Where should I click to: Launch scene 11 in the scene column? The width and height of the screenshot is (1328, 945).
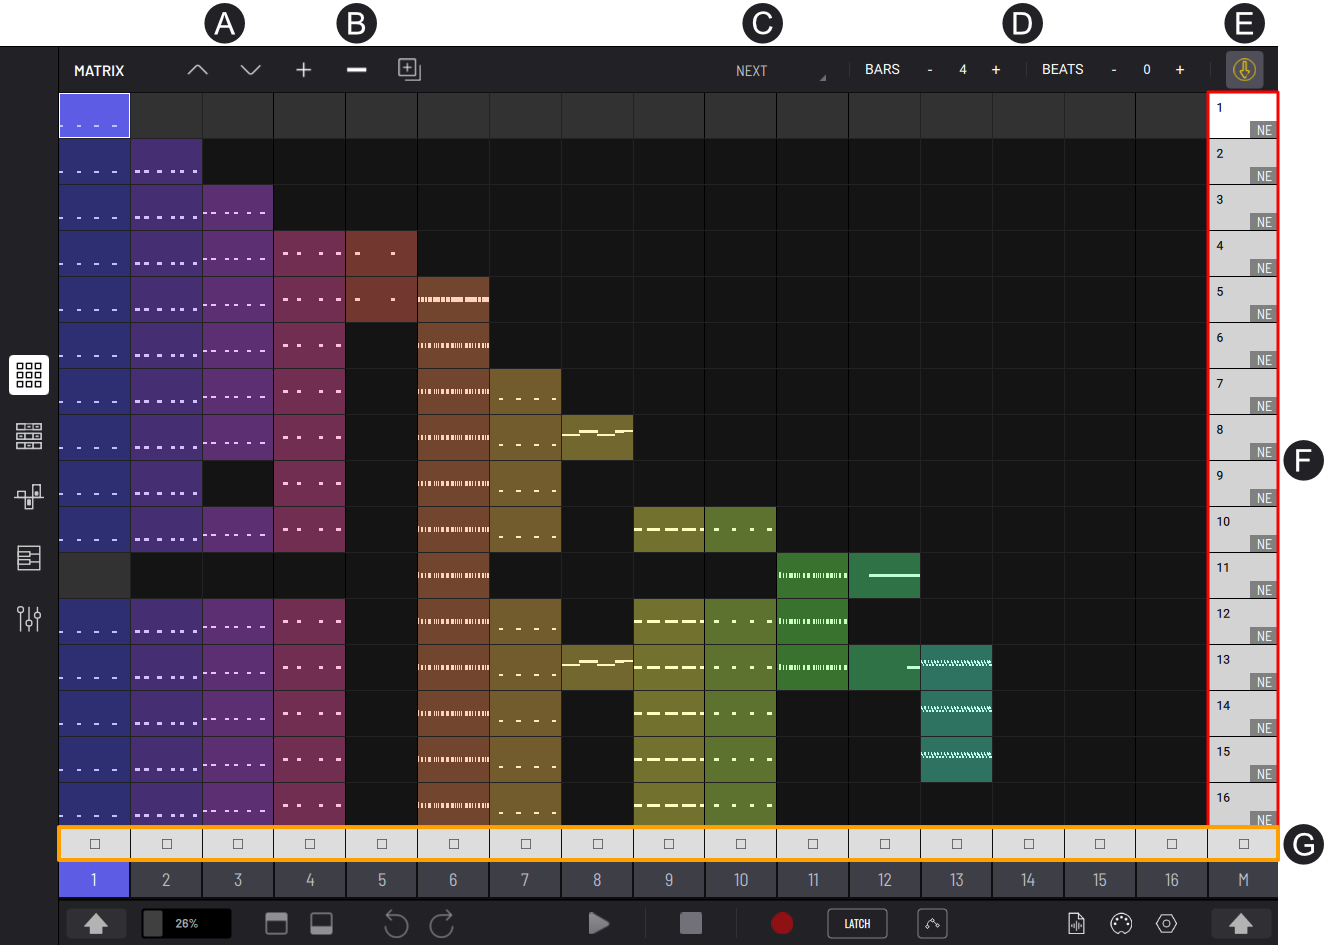[x=1243, y=576]
